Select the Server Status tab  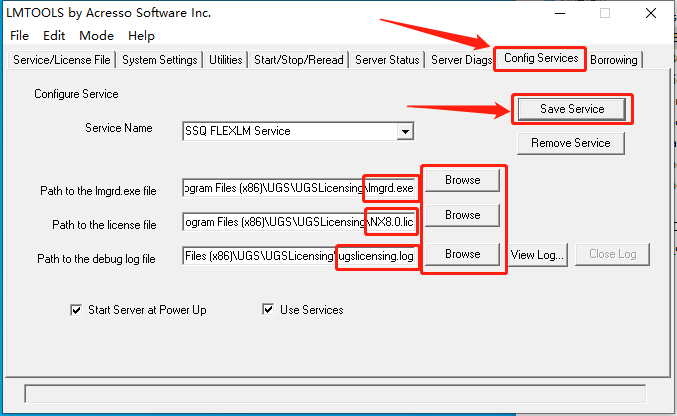(x=387, y=60)
